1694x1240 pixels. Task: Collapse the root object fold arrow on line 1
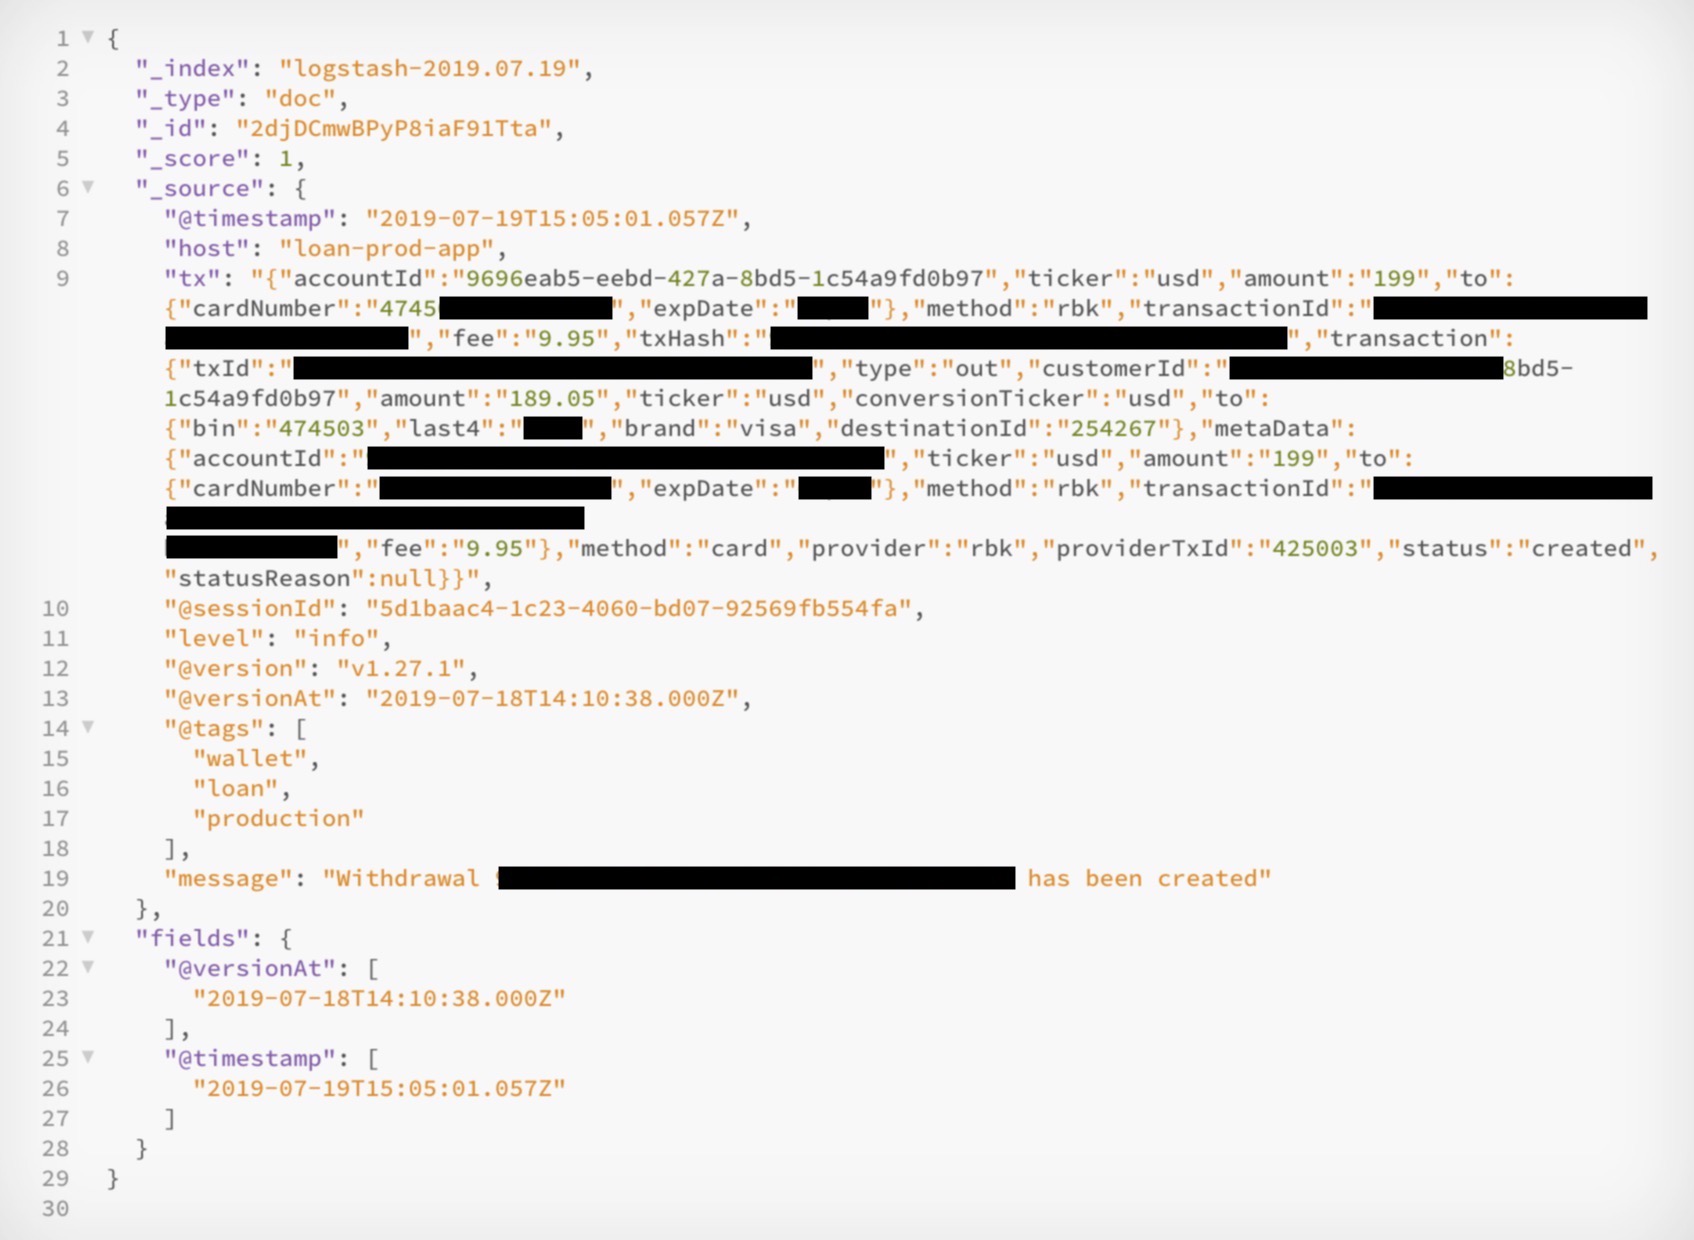[x=88, y=37]
